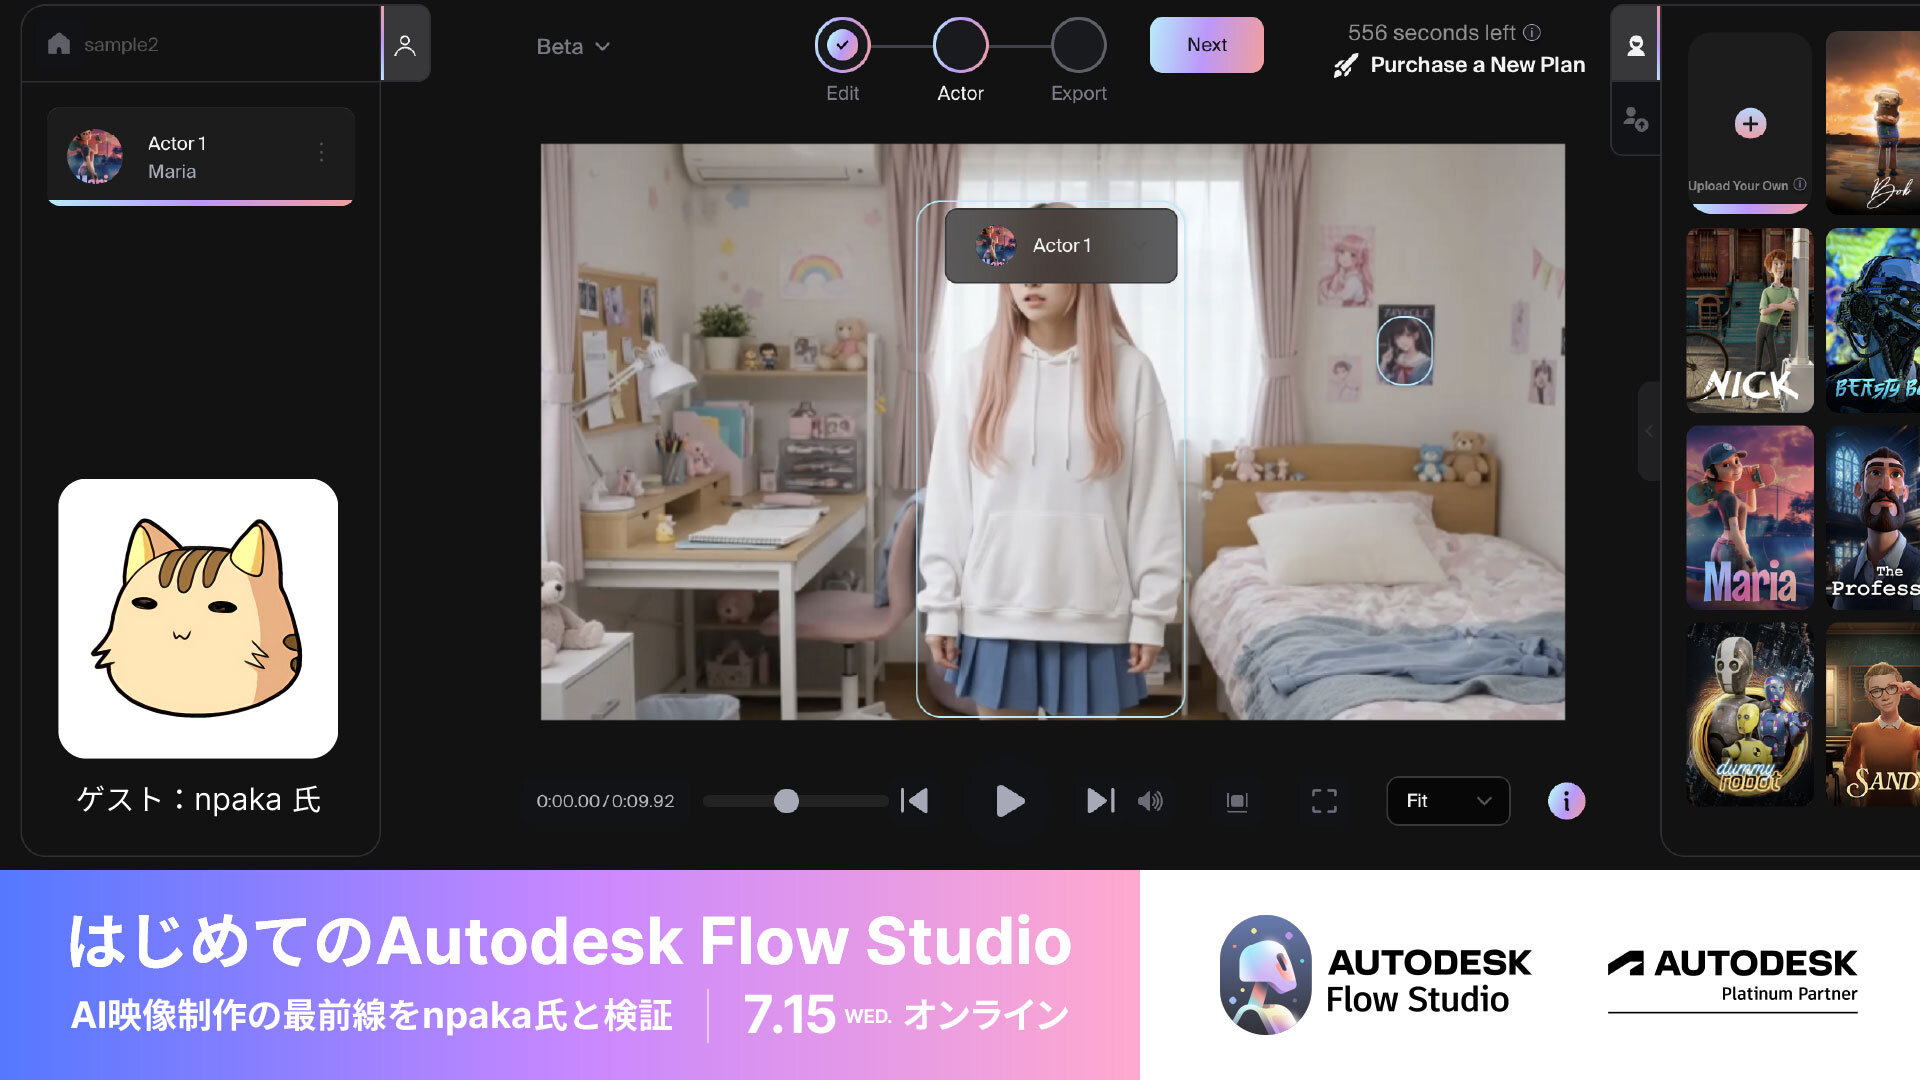Skip to previous frame
Image resolution: width=1920 pixels, height=1080 pixels.
915,801
